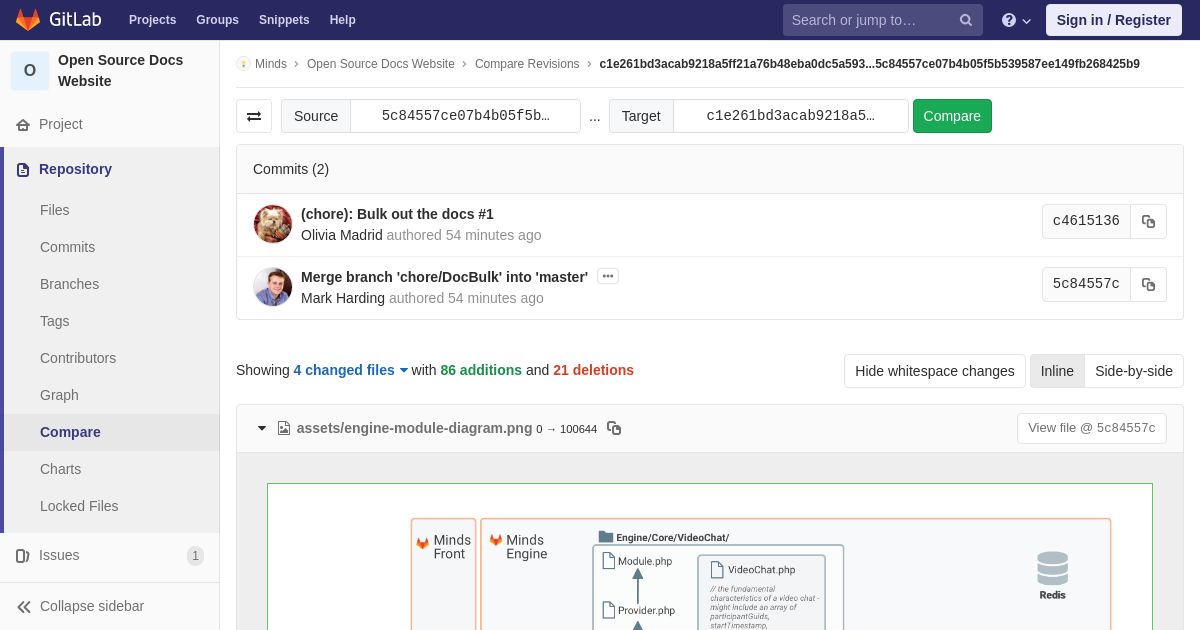Switch to Side-by-side diff view
1200x630 pixels.
pos(1134,371)
